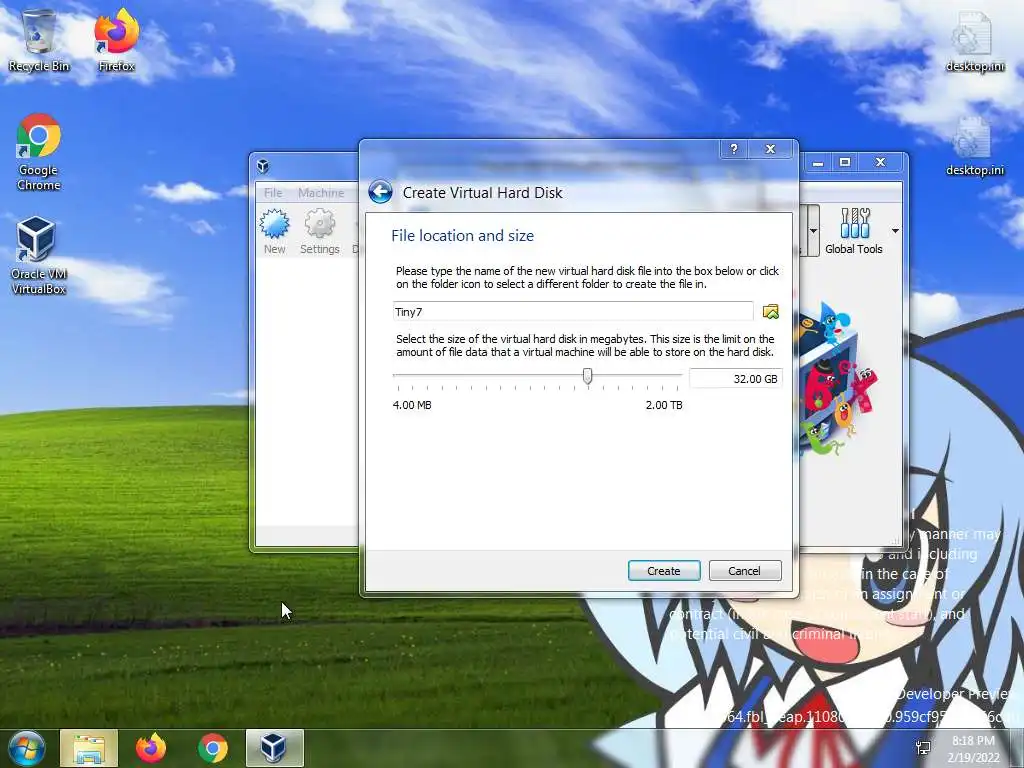Click the Tiny7 file name input field
This screenshot has height=768, width=1024.
(x=573, y=312)
